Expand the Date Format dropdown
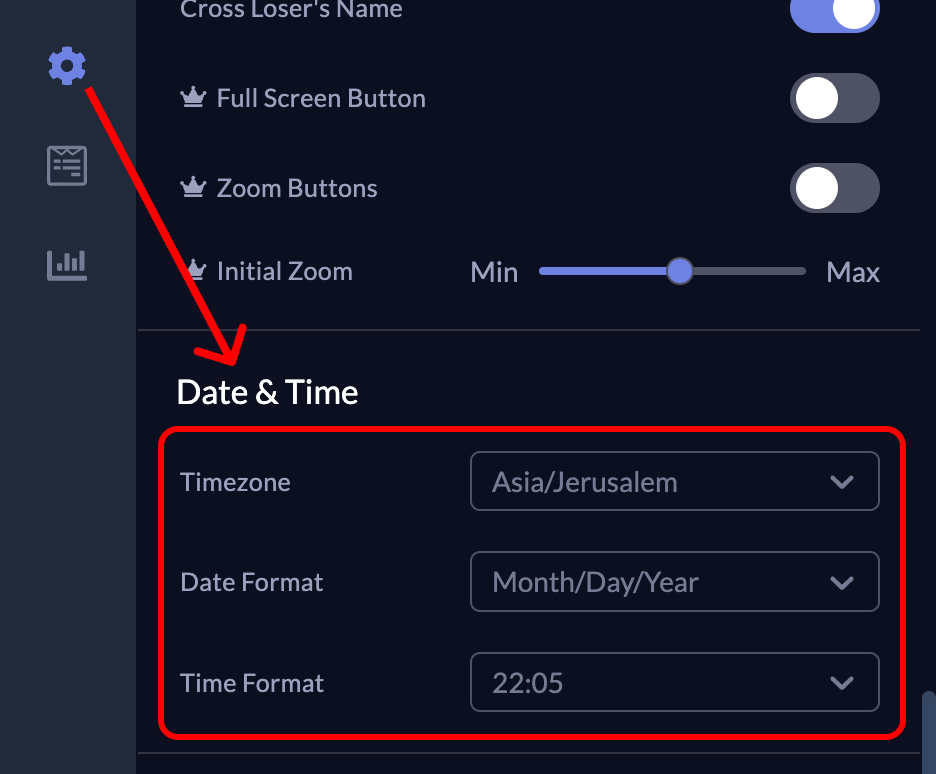Screen dimensions: 936x774 [x=674, y=582]
